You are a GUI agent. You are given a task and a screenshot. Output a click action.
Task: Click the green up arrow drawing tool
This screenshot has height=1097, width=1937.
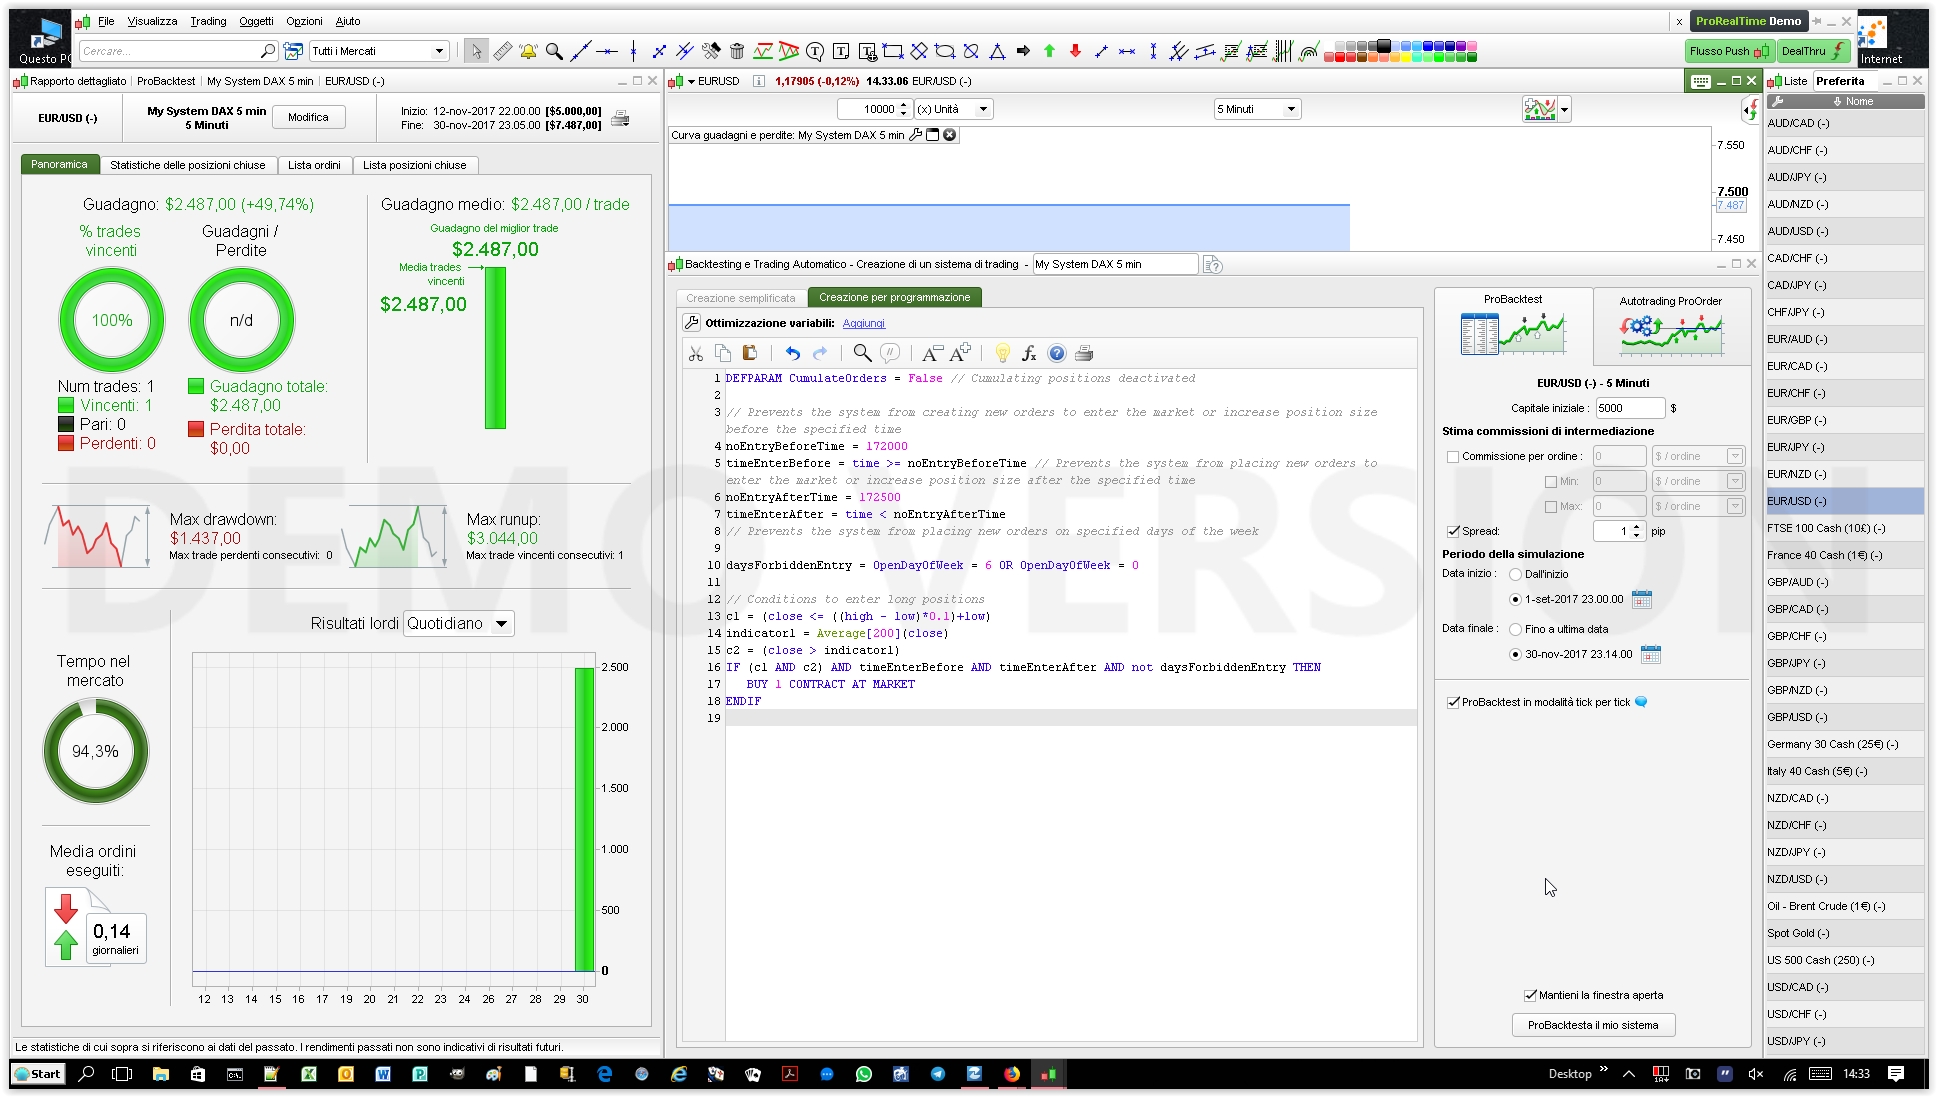[1049, 51]
